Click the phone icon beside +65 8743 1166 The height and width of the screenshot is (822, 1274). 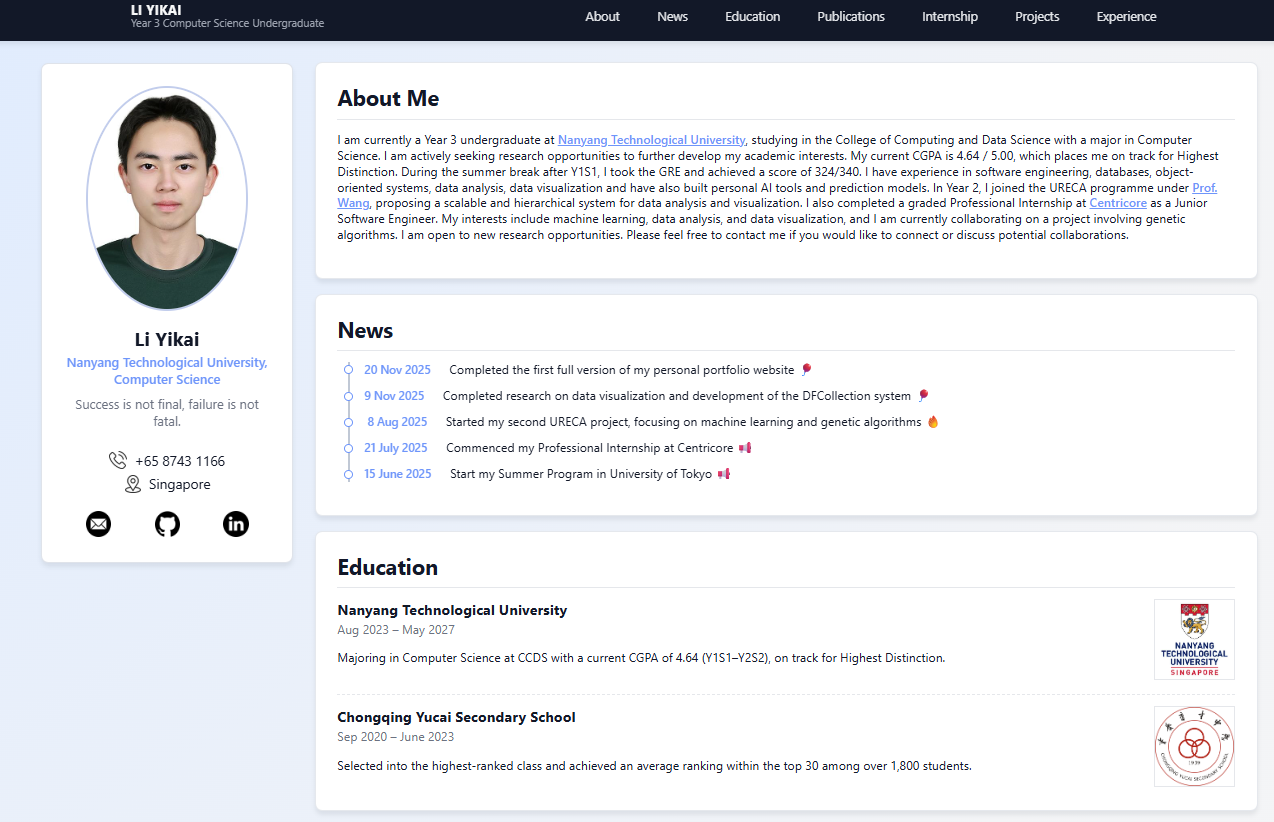(x=117, y=460)
